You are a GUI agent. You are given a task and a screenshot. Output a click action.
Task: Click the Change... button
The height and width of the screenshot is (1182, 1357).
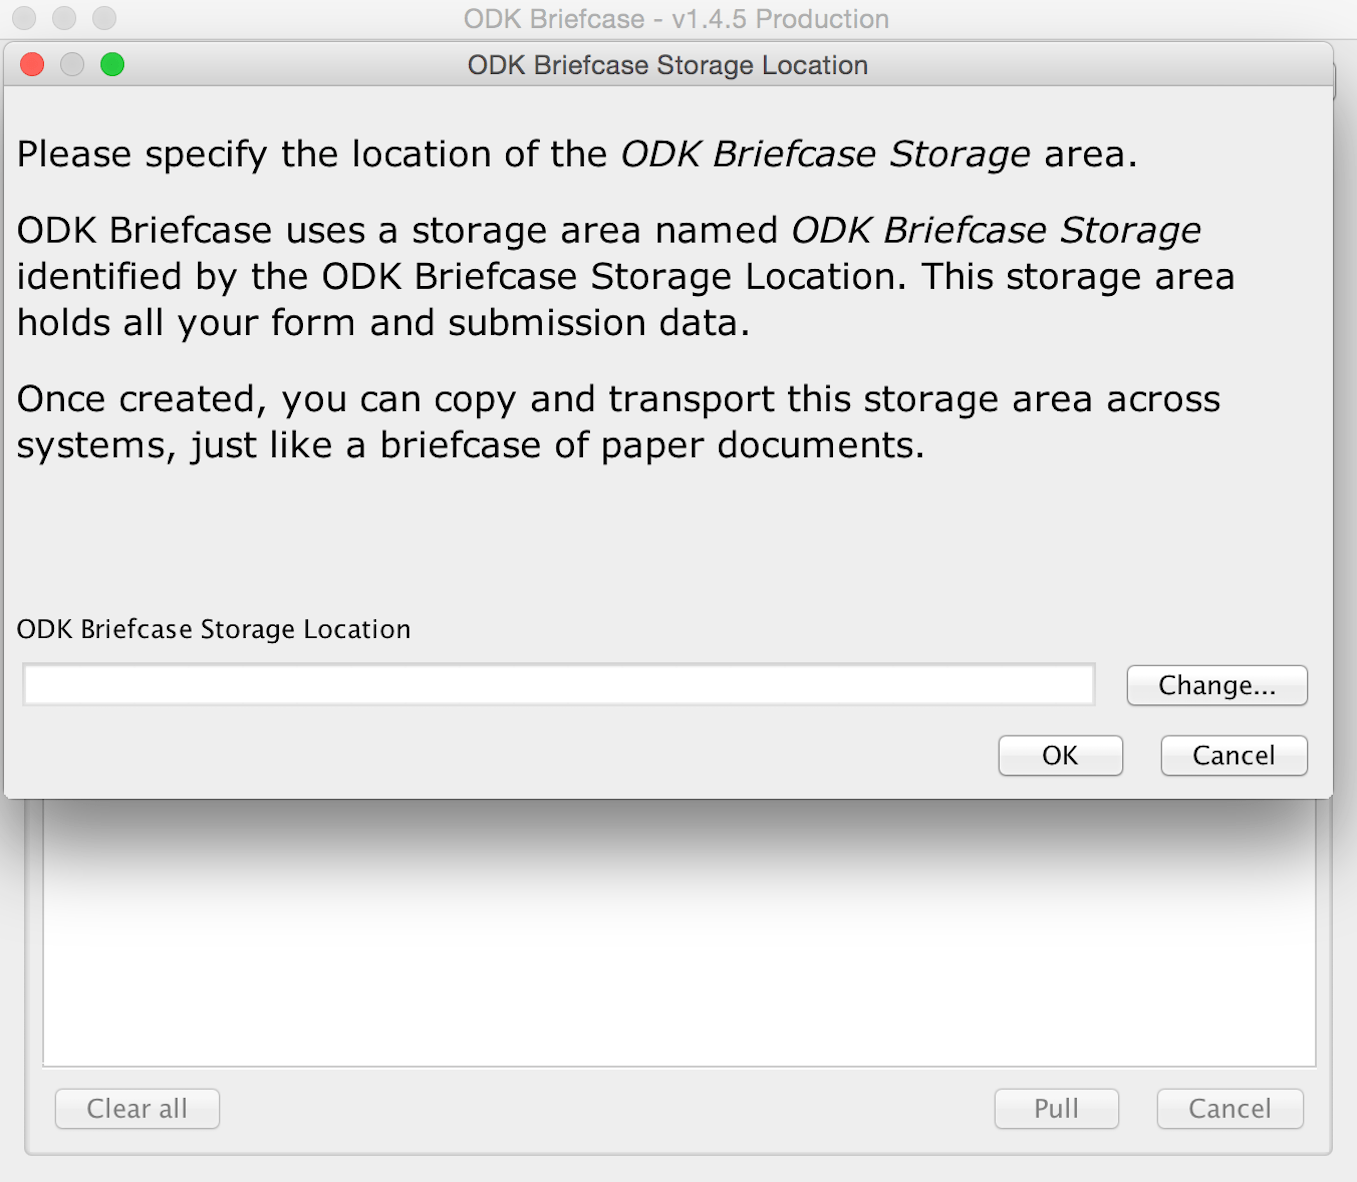(x=1216, y=685)
